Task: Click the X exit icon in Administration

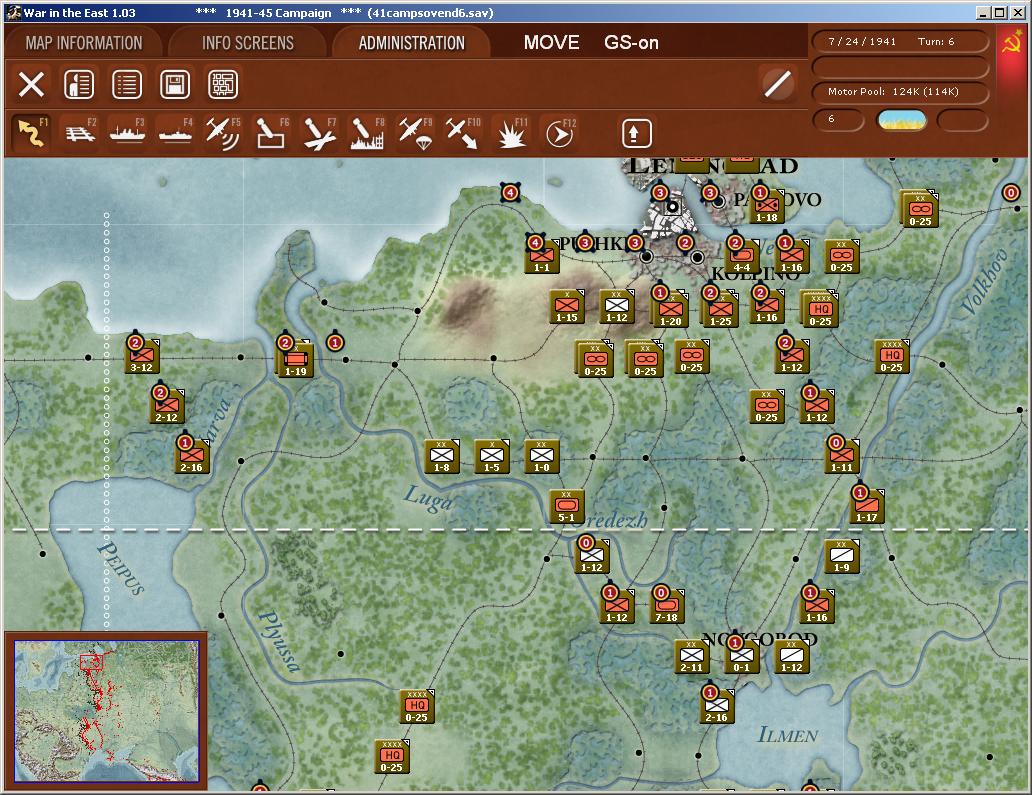Action: (x=31, y=84)
